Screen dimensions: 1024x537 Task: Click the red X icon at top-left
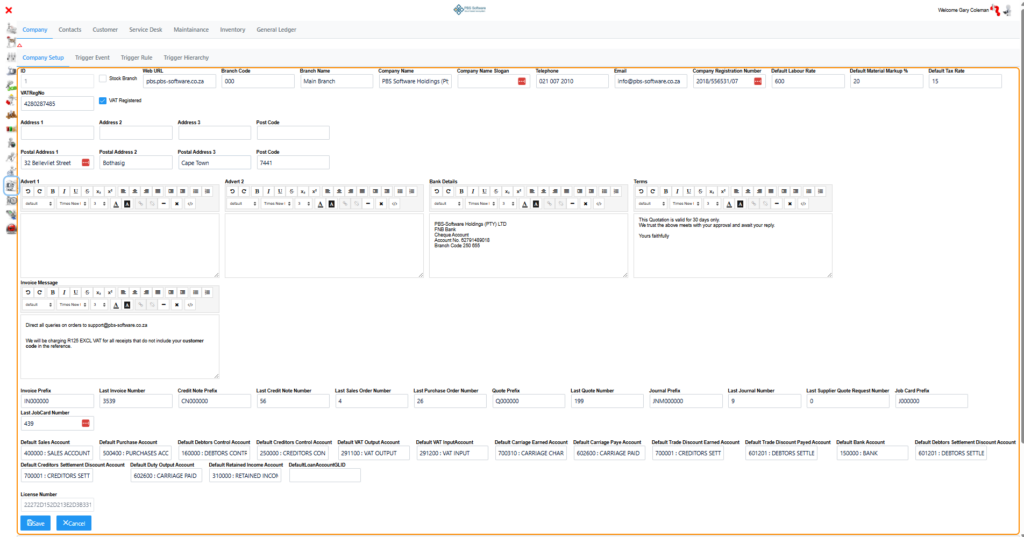coord(9,10)
